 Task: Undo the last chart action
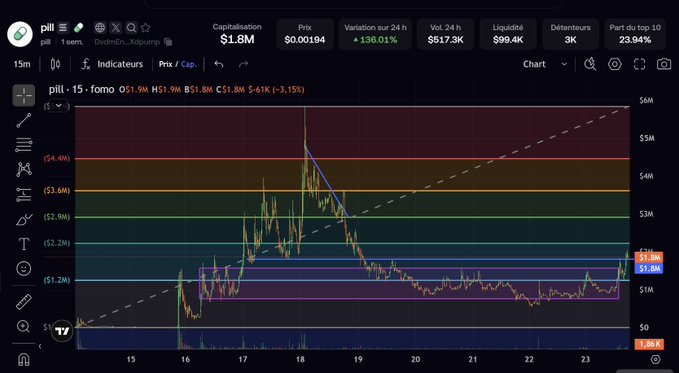tap(219, 65)
